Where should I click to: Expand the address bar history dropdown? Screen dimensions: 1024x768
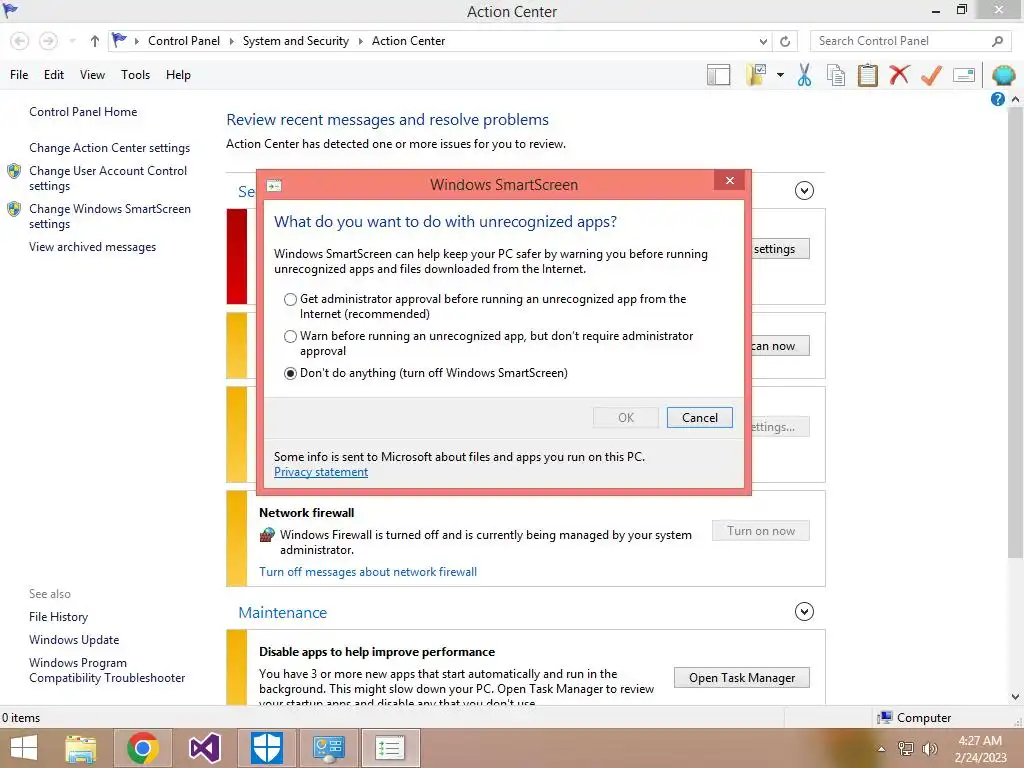pyautogui.click(x=763, y=41)
